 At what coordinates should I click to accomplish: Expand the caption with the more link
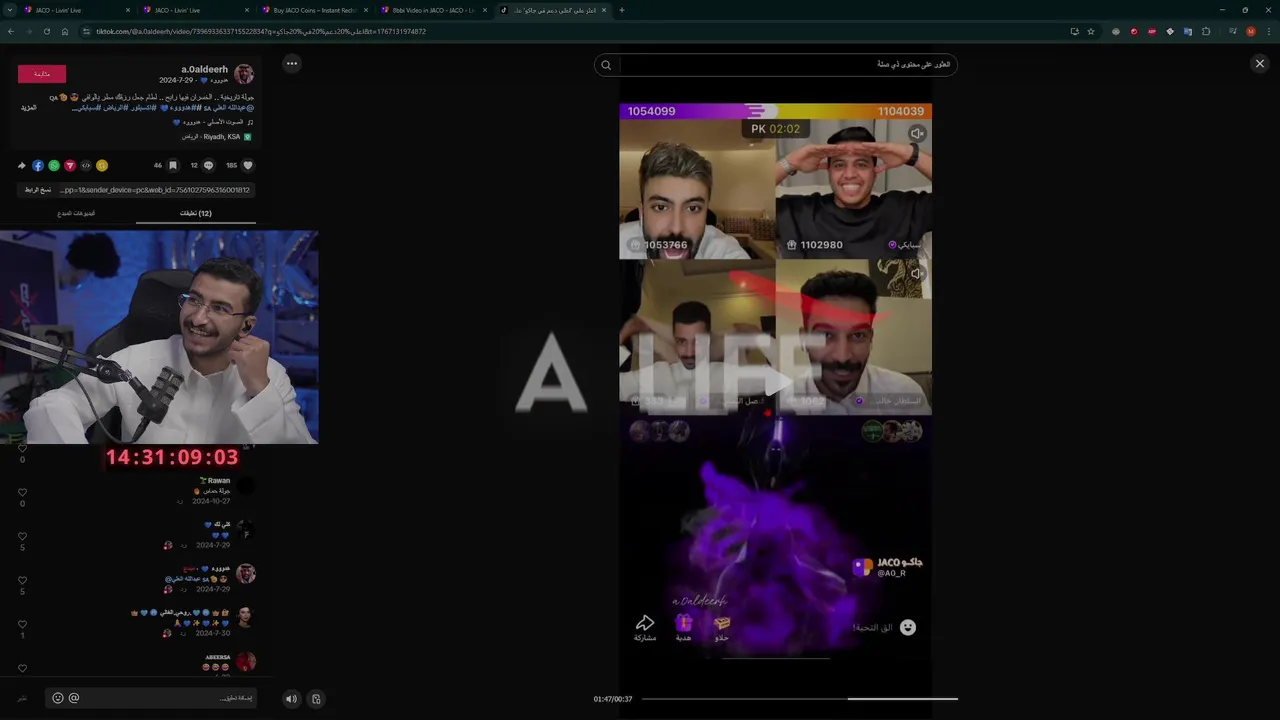pyautogui.click(x=29, y=107)
